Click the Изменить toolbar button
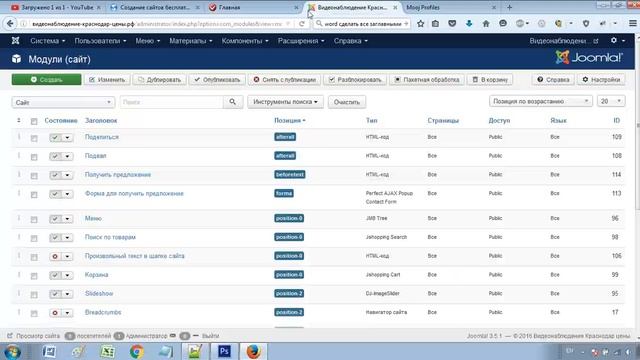 click(x=107, y=80)
